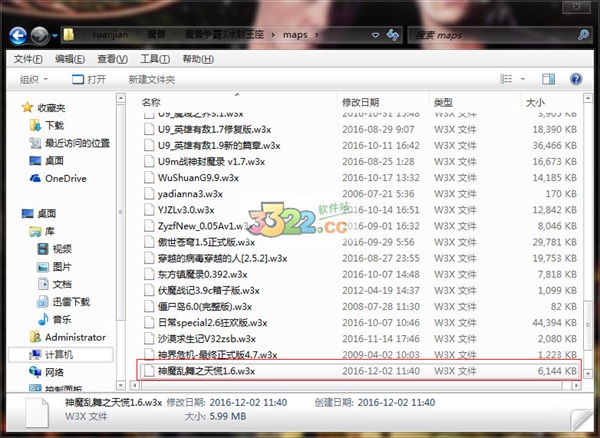Open the 帮助(H) menu
The height and width of the screenshot is (438, 600).
(x=198, y=59)
